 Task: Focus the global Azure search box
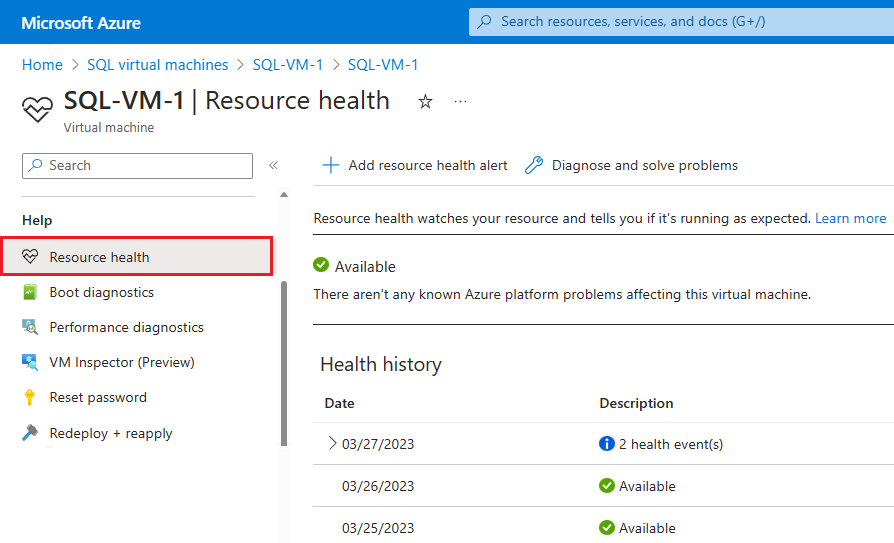pos(680,22)
